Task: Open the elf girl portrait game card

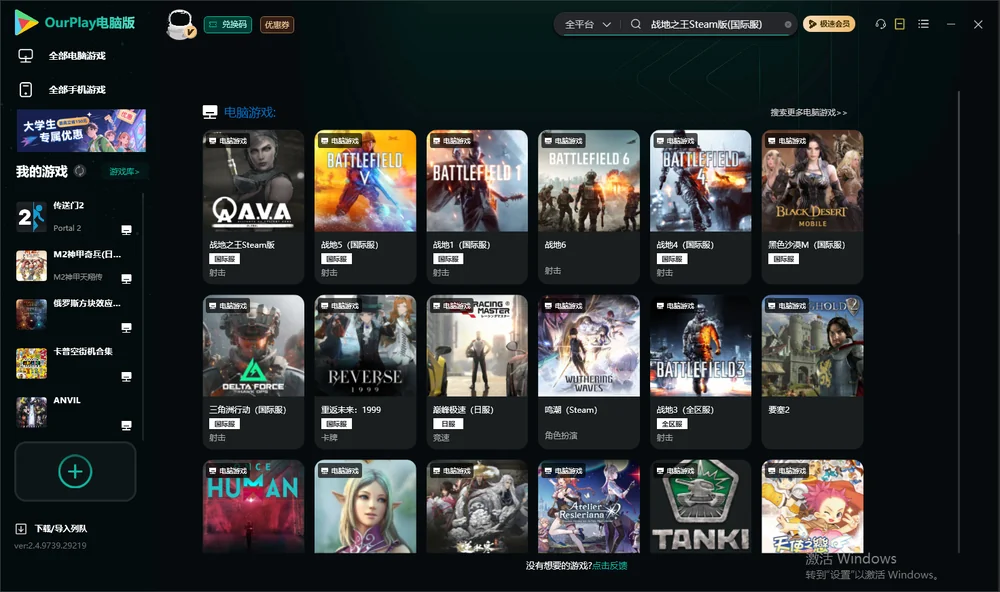Action: (x=365, y=507)
